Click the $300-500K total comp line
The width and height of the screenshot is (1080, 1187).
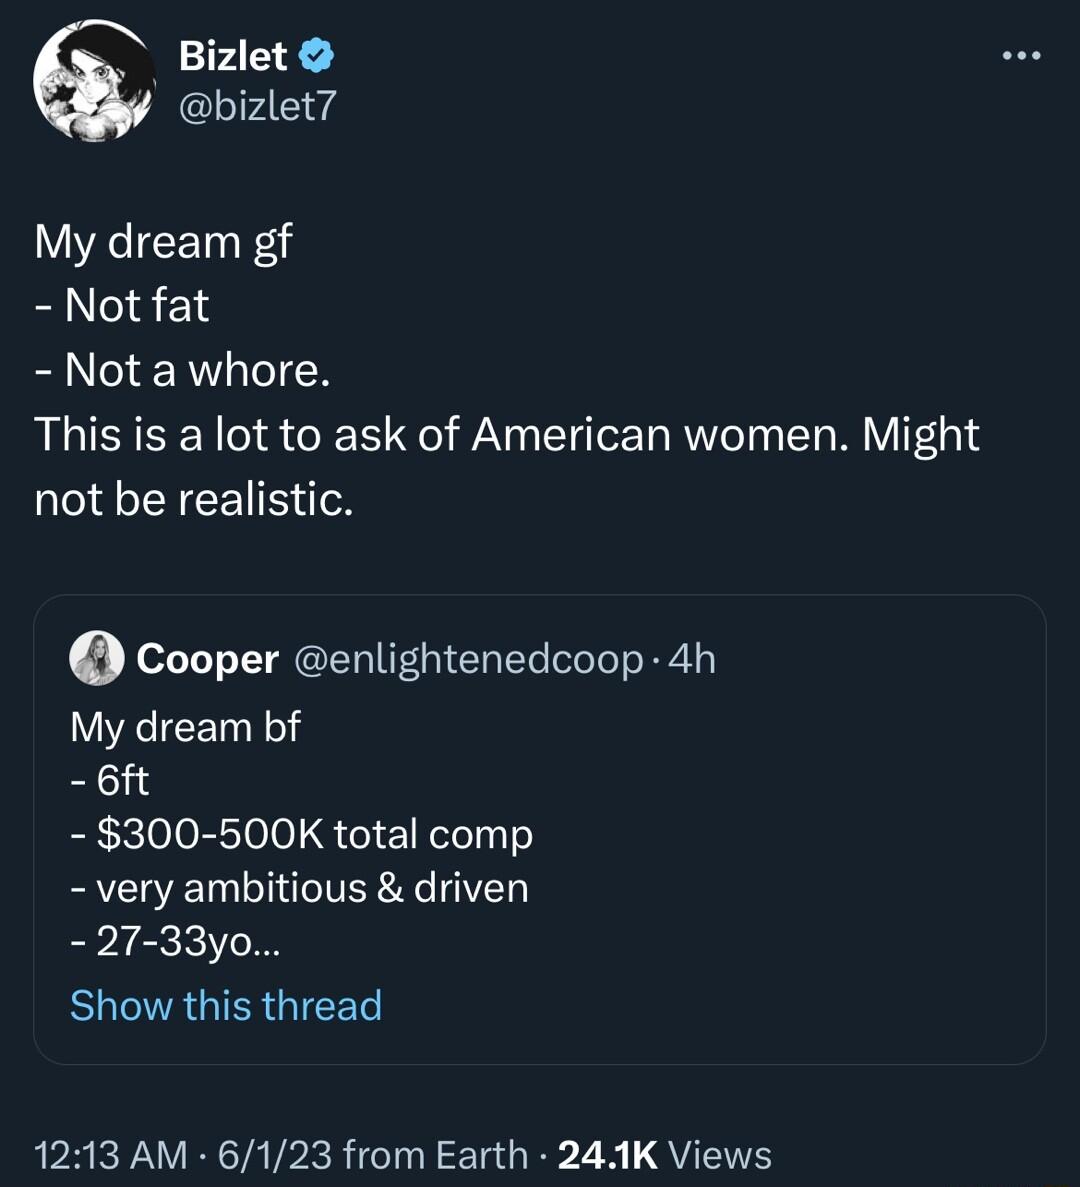coord(302,833)
